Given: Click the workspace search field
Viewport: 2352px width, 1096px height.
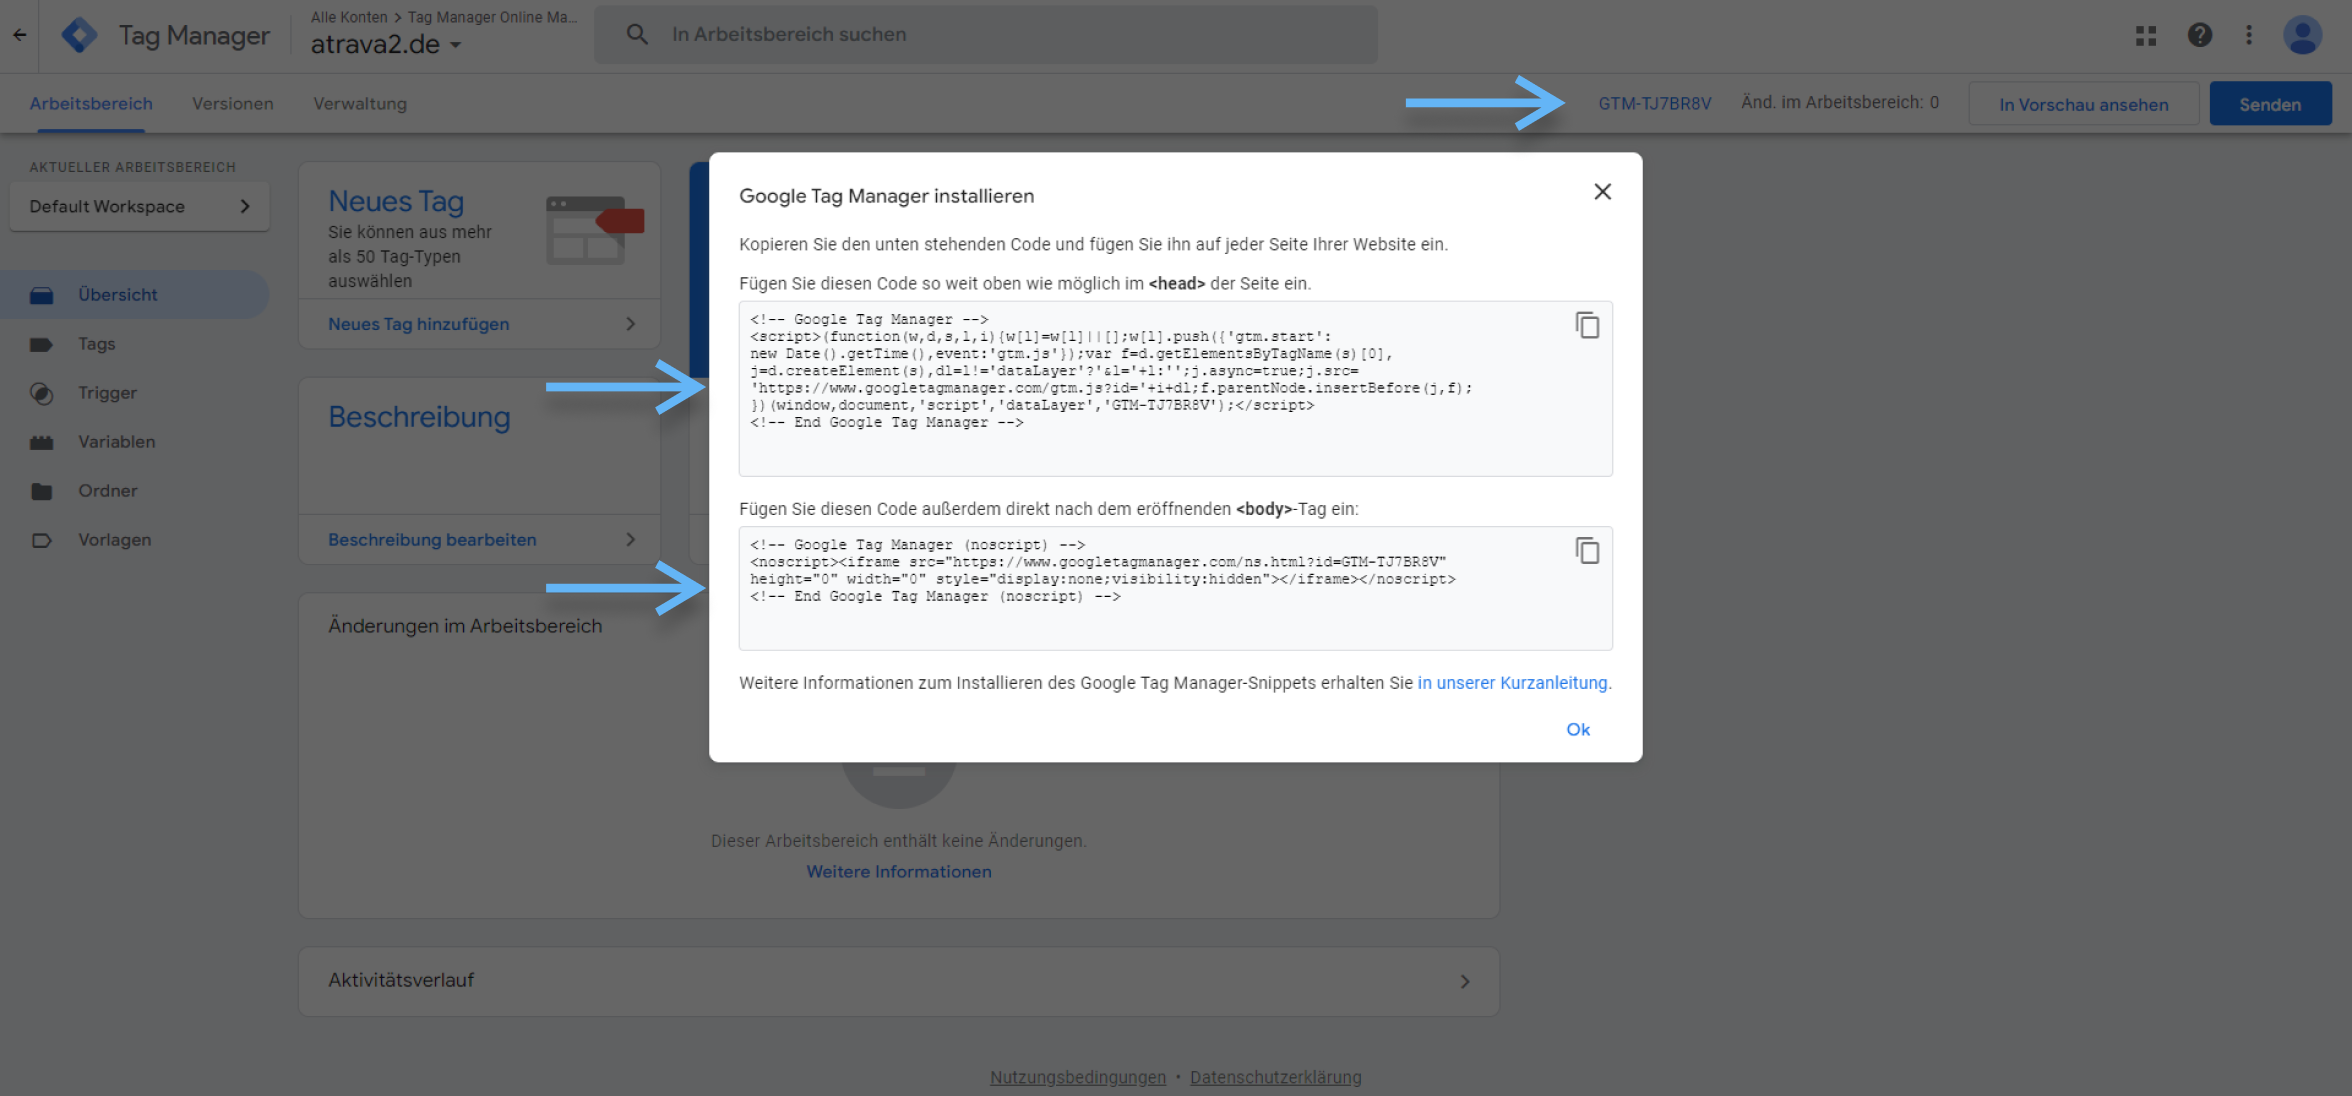Looking at the screenshot, I should 985,33.
